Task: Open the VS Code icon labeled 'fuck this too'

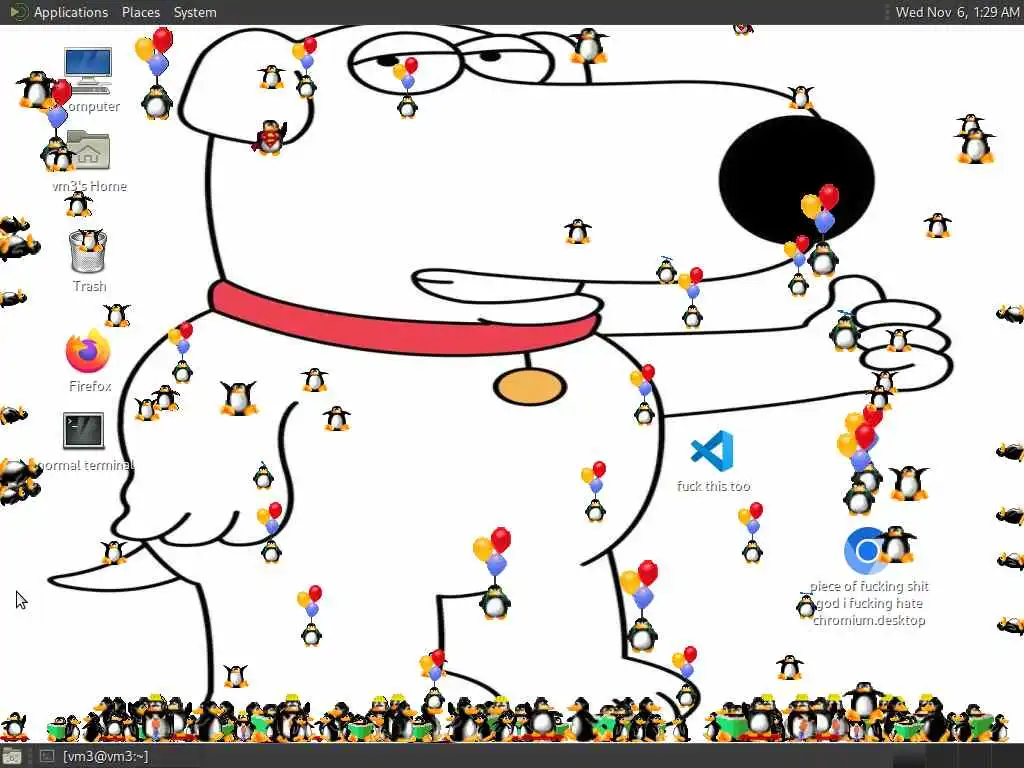Action: click(x=712, y=451)
